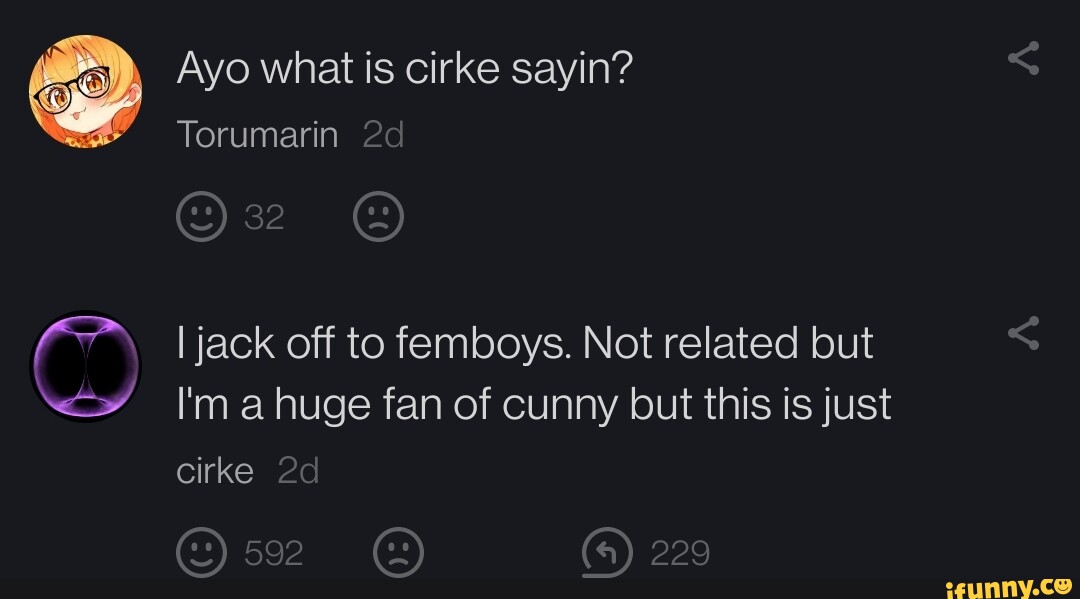Toggle smiley reaction showing 32 count
1080x599 pixels.
[230, 215]
